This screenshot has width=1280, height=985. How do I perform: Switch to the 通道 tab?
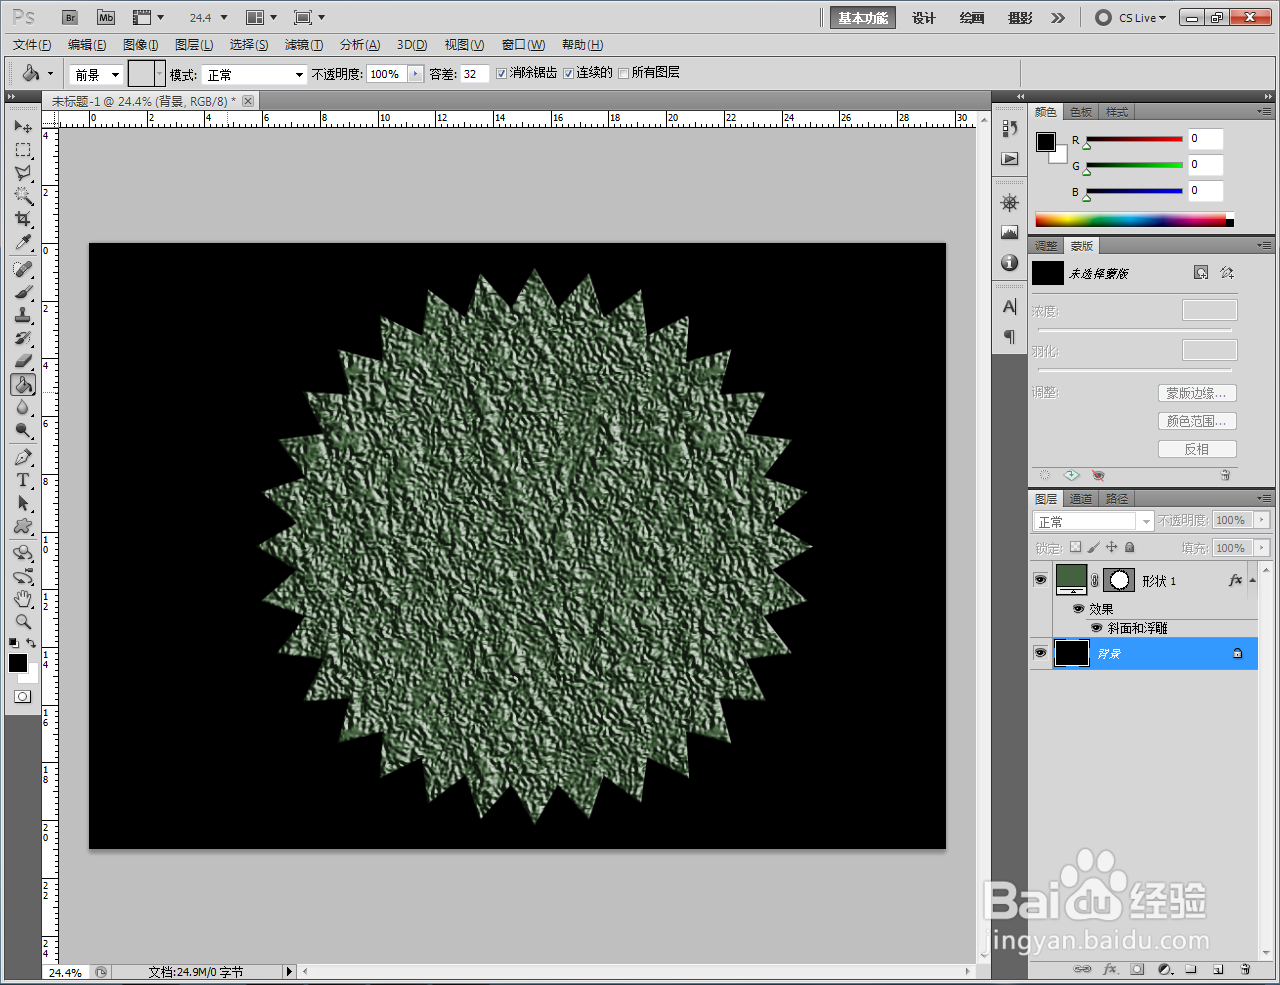(x=1081, y=498)
